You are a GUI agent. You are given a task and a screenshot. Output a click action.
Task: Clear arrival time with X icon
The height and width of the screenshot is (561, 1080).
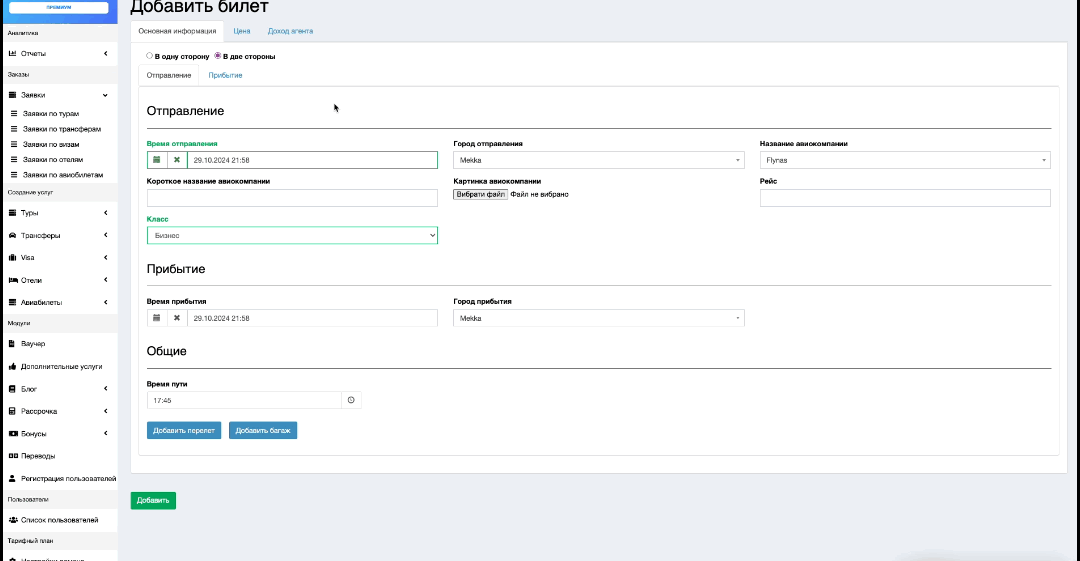(177, 318)
